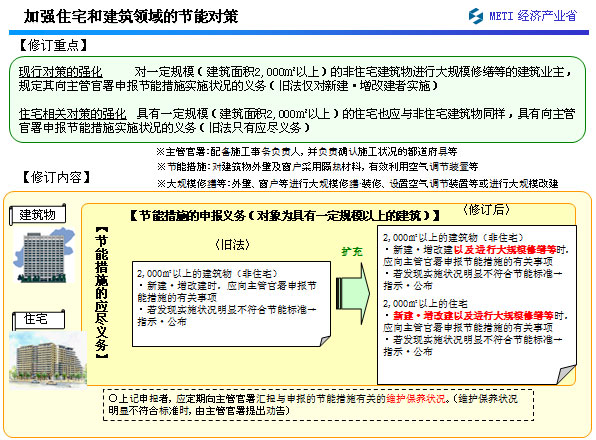
Task: Click the underlined 住宅相关对策的强化 text
Action: pyautogui.click(x=73, y=114)
